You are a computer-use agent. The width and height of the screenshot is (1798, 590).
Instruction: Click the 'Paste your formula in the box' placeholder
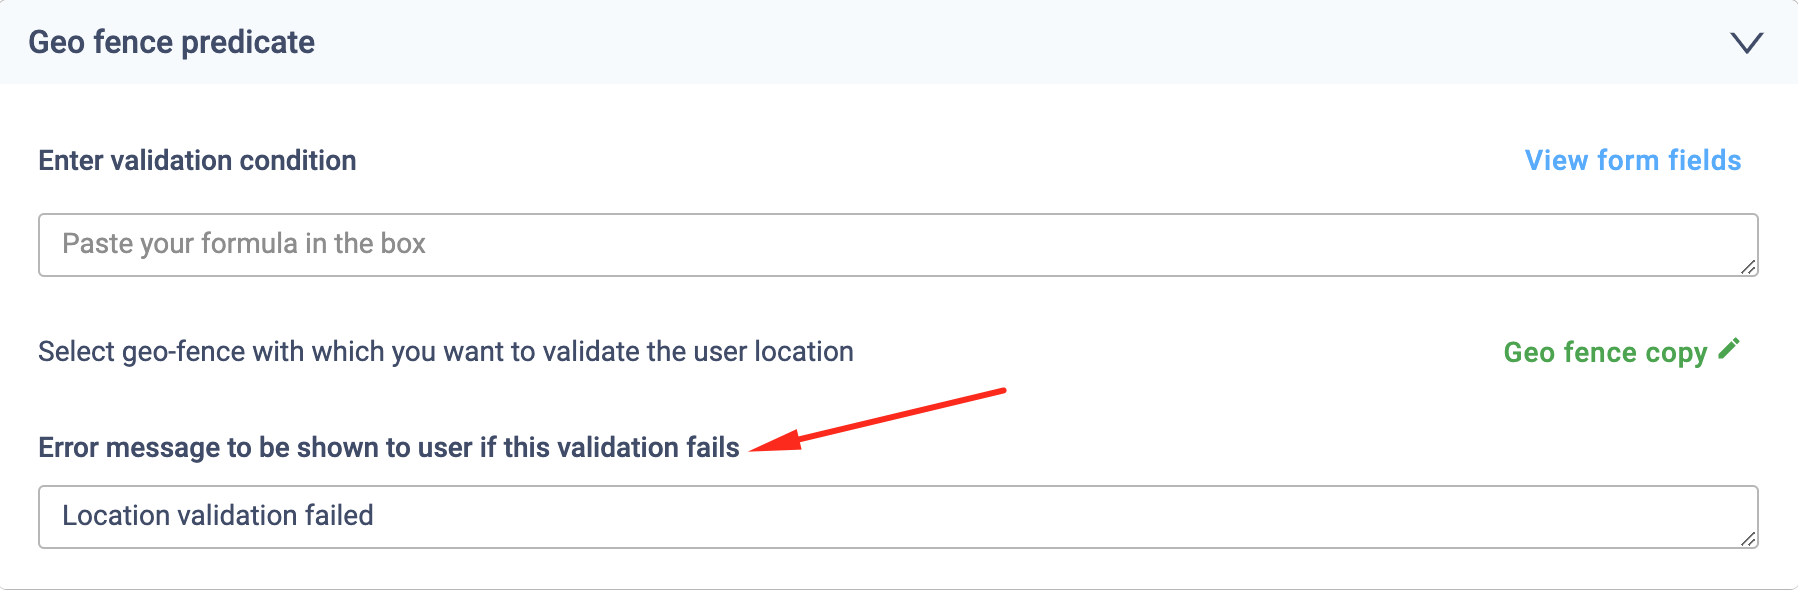point(244,244)
